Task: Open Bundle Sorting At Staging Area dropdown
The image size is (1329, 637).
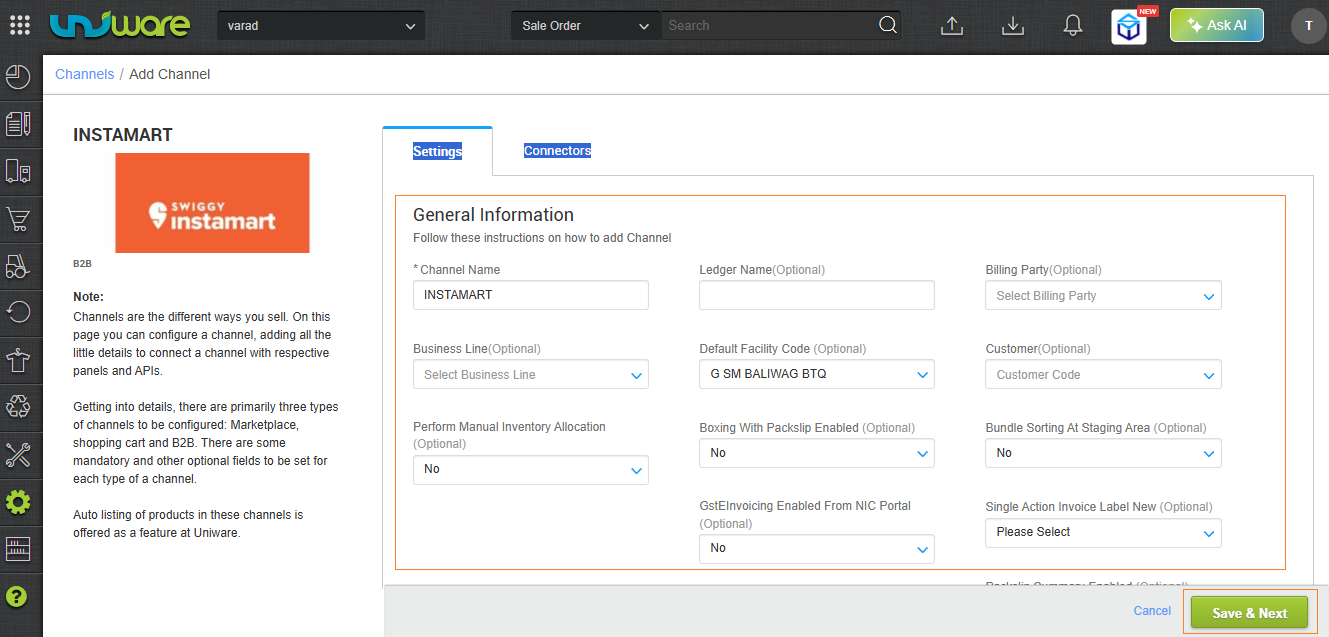Action: [x=1103, y=453]
